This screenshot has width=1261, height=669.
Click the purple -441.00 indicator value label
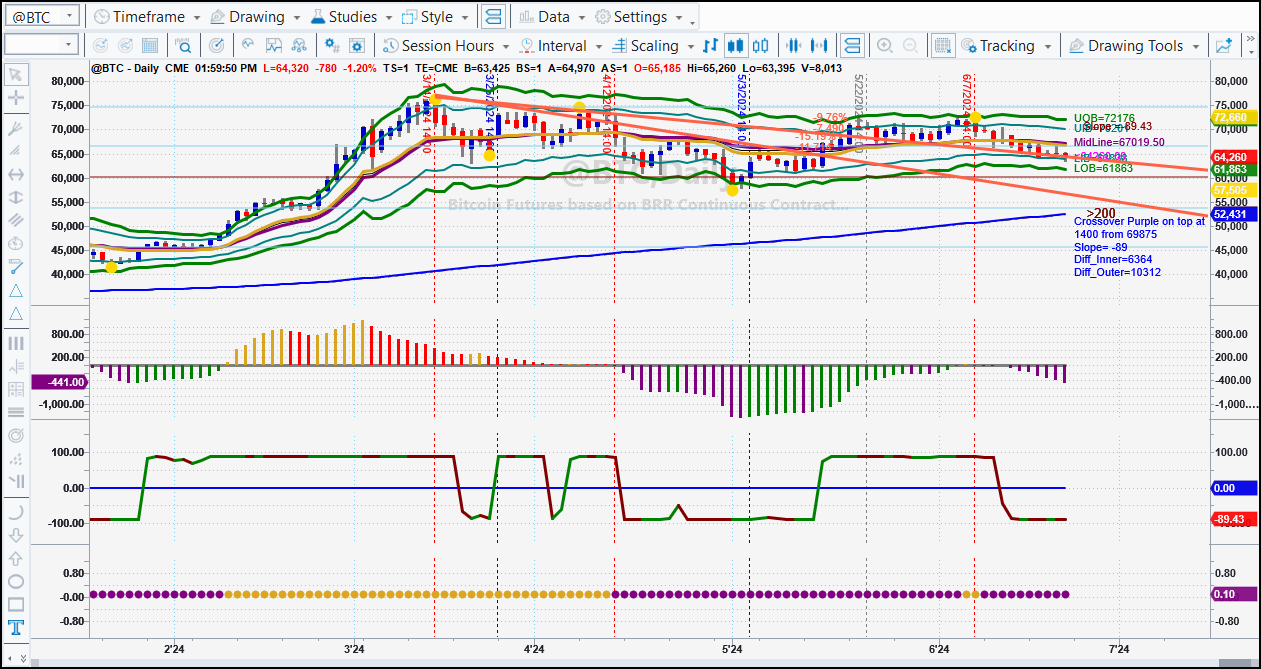pyautogui.click(x=60, y=381)
